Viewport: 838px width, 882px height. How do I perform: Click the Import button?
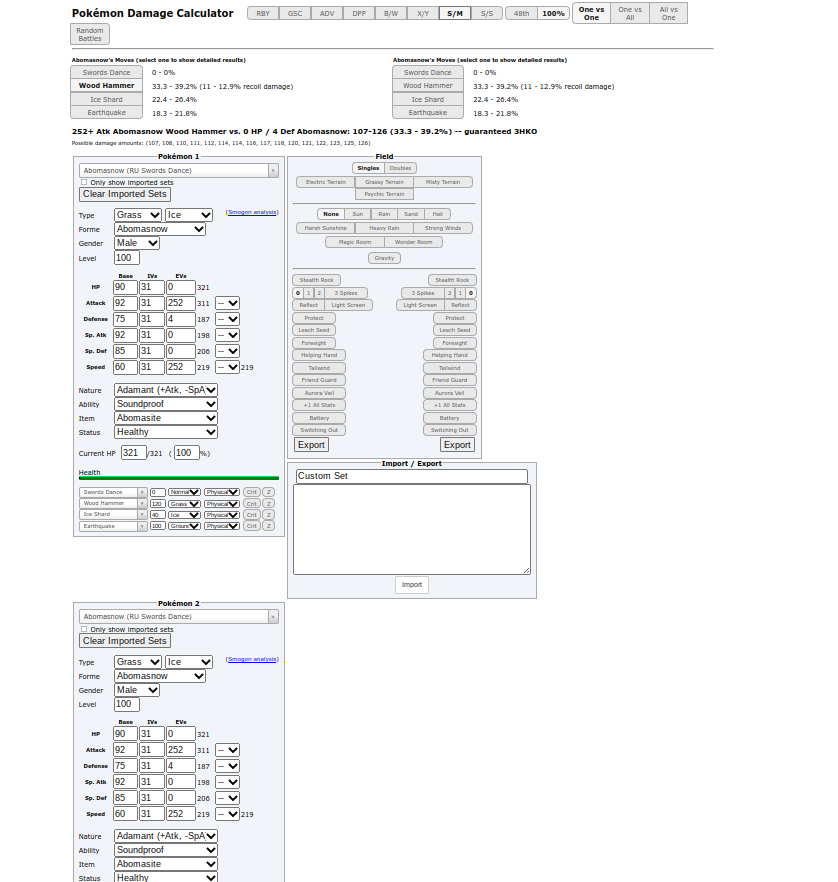tap(412, 585)
